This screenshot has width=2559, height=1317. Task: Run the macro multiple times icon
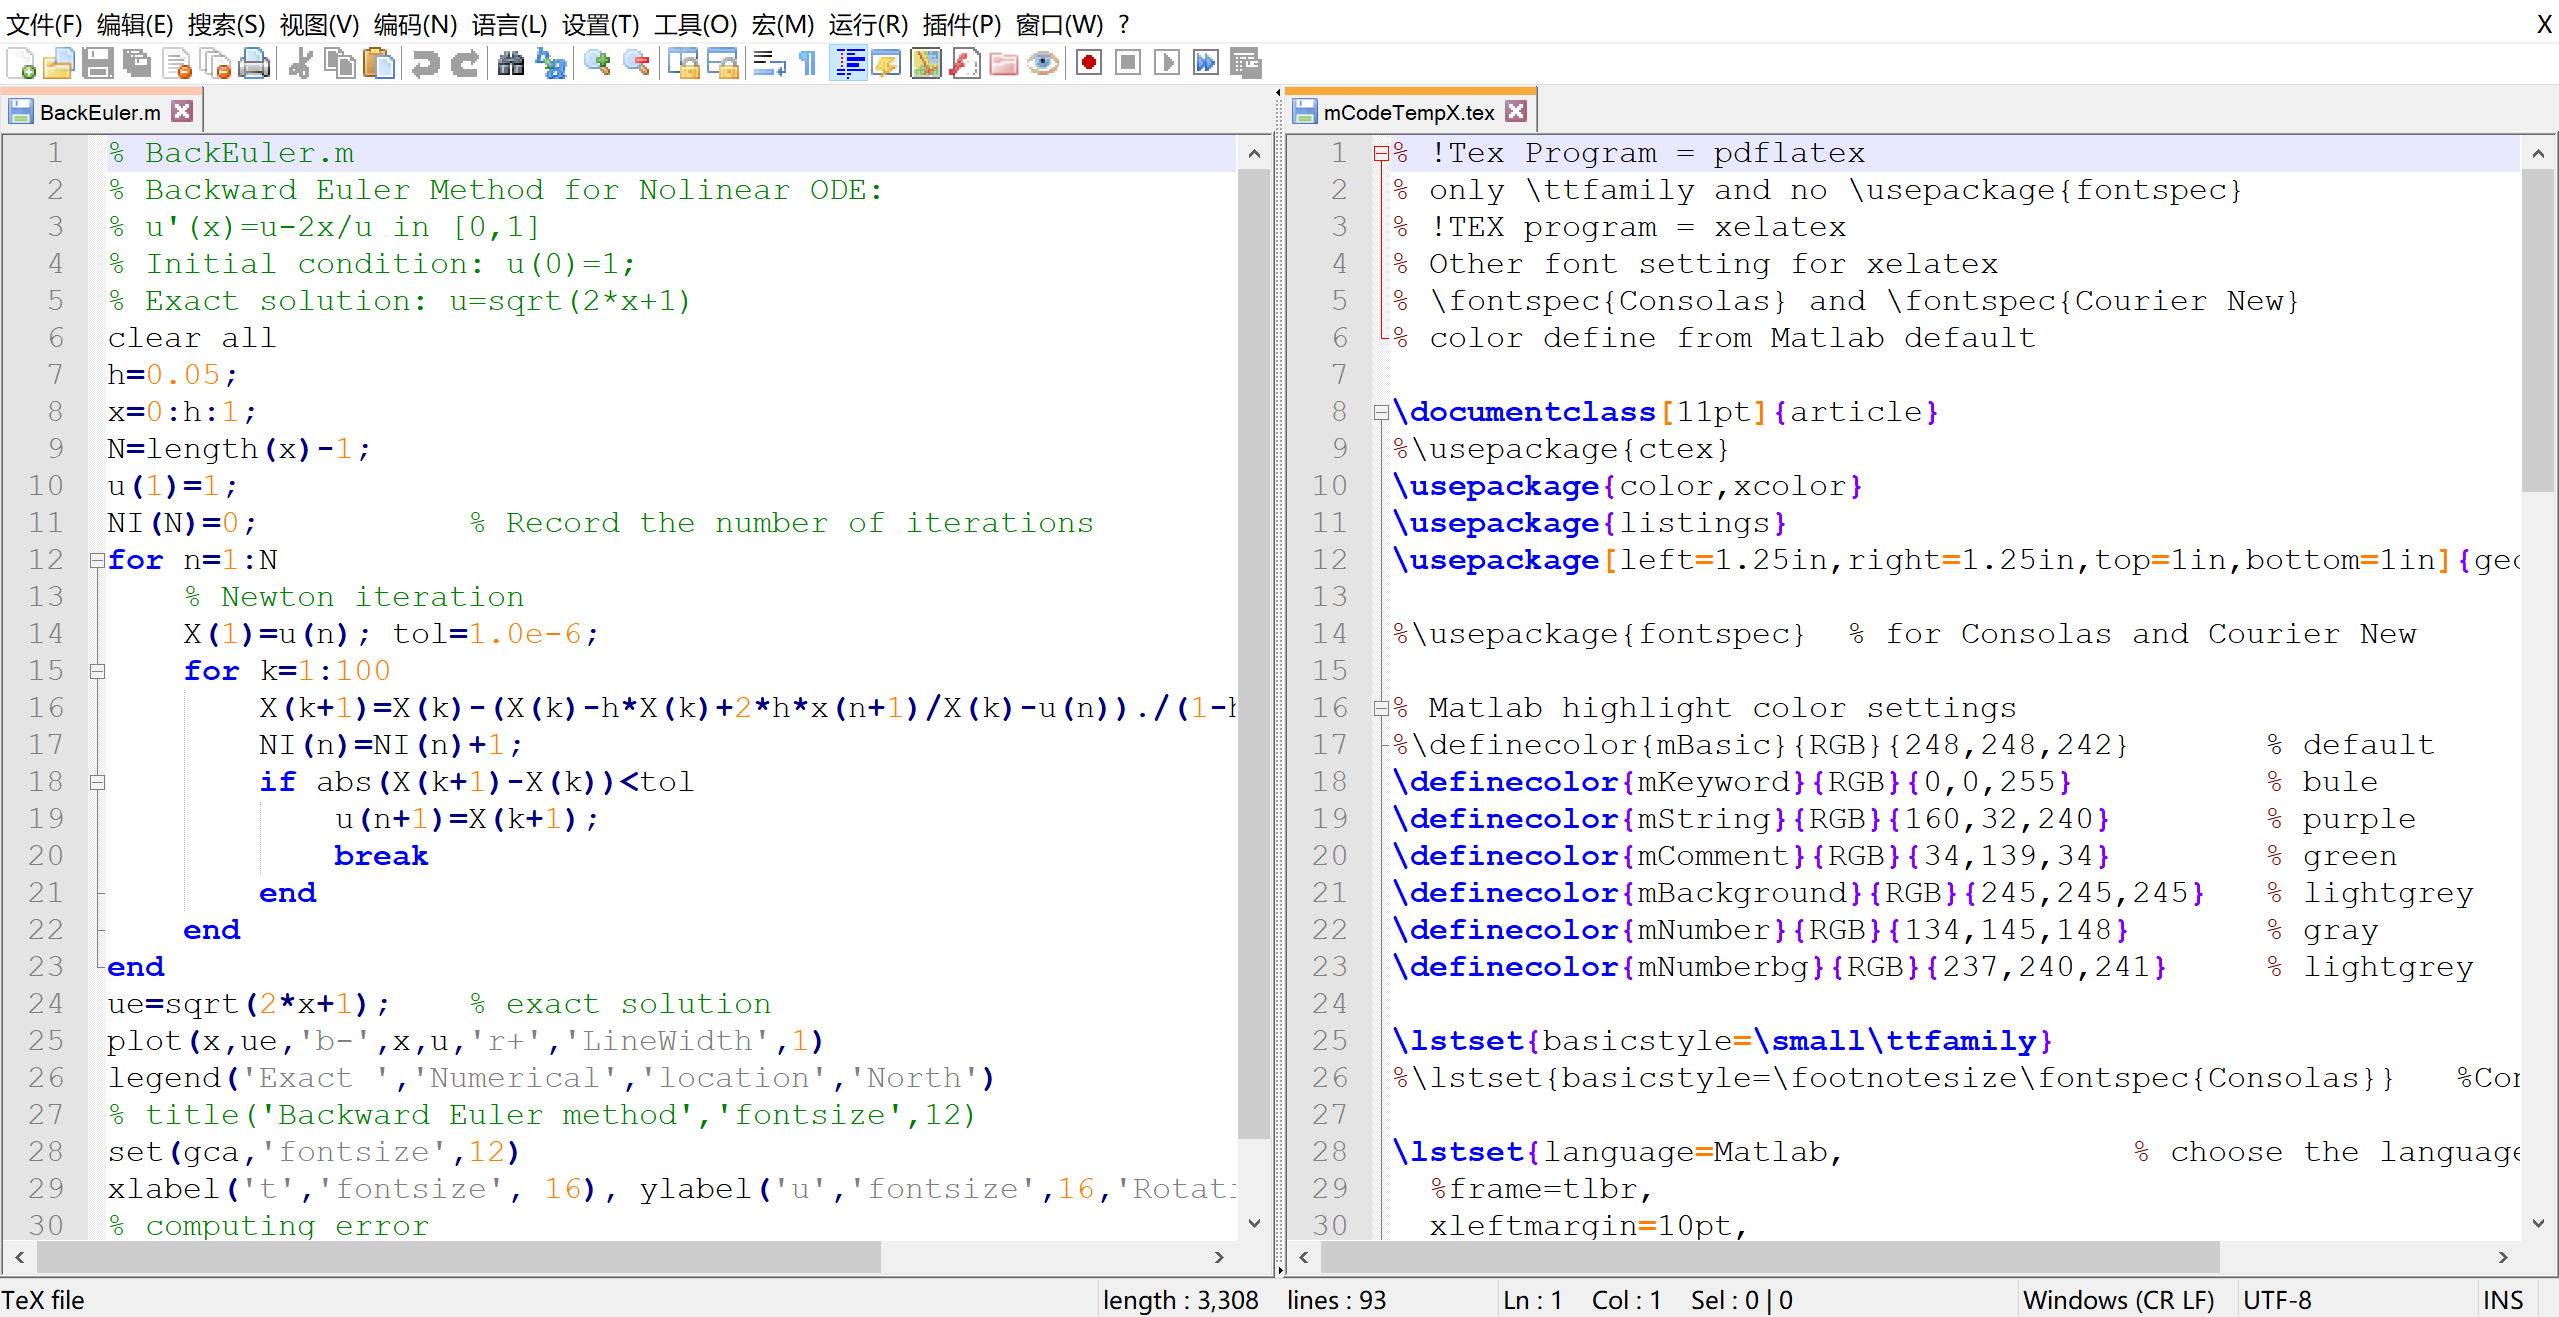click(1206, 64)
